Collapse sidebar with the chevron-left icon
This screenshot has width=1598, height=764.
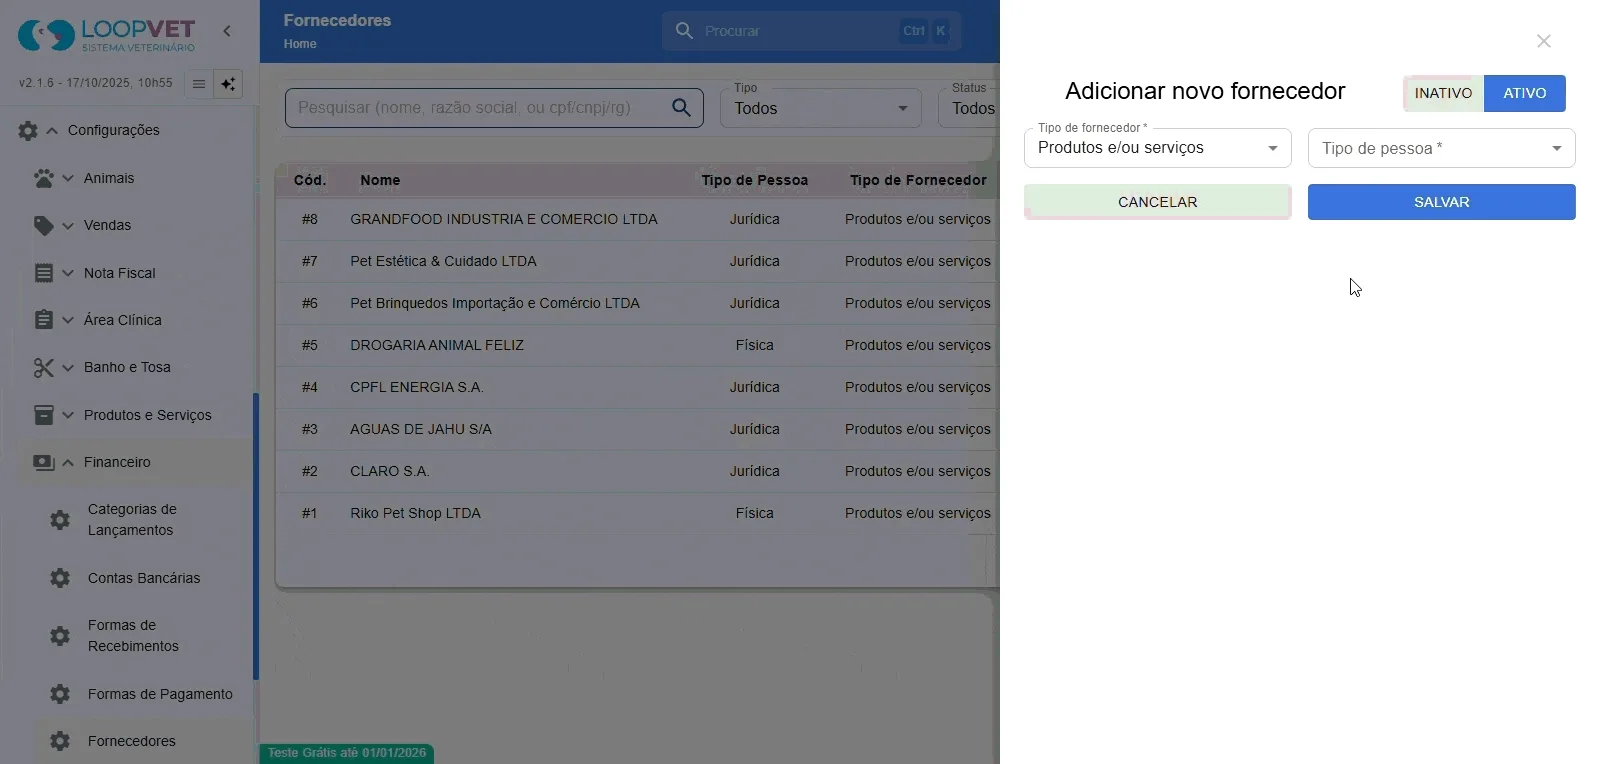(227, 31)
